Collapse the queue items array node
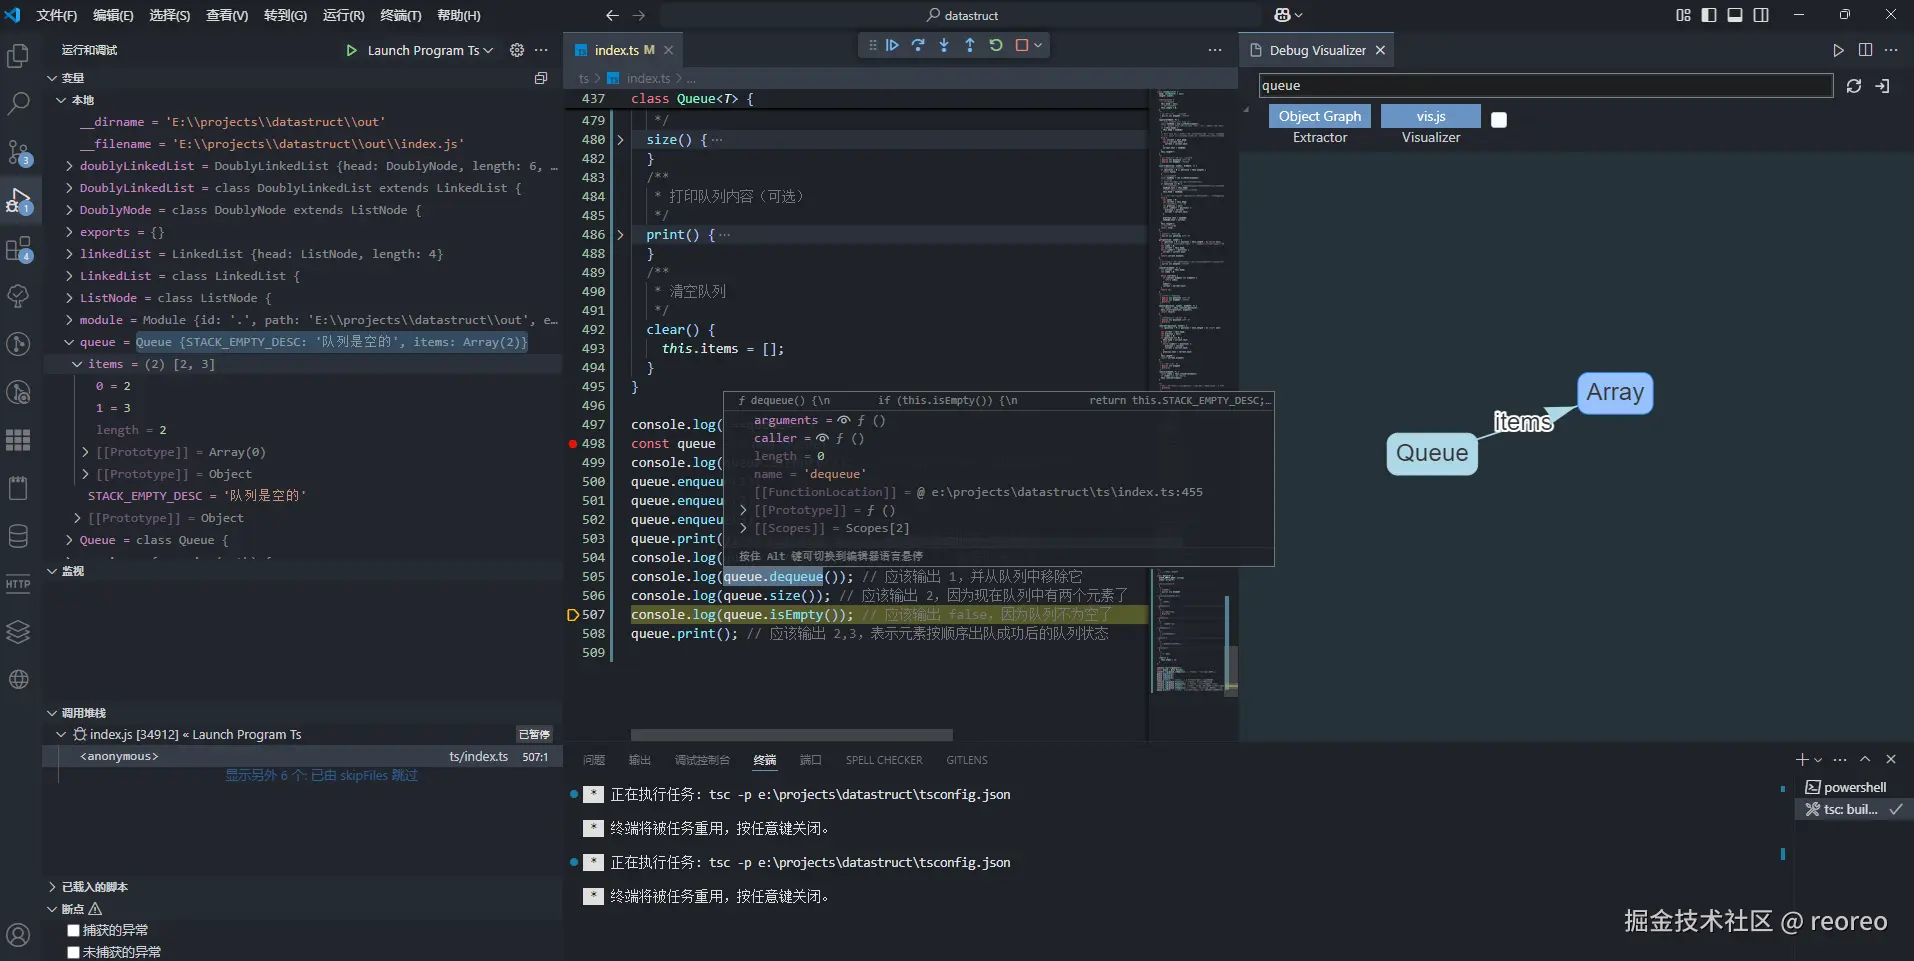 (77, 364)
